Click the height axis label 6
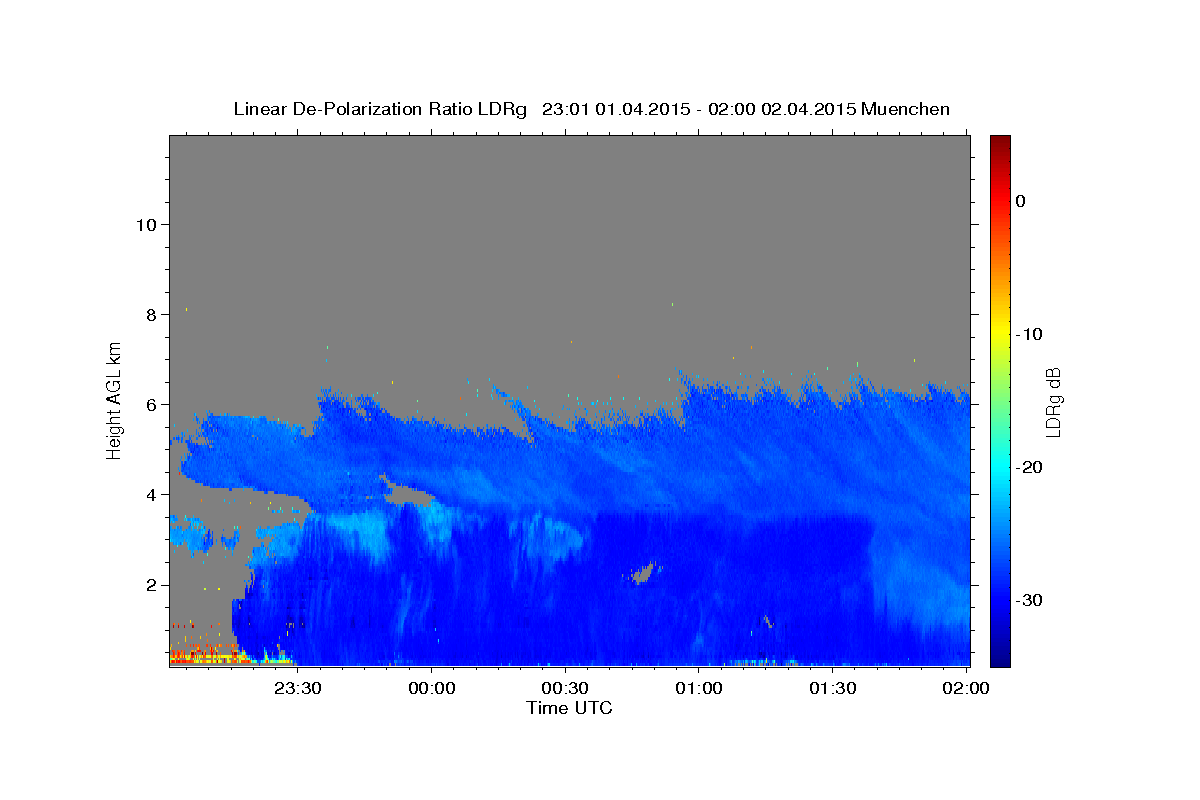Viewport: 1200px width, 800px height. (x=149, y=404)
